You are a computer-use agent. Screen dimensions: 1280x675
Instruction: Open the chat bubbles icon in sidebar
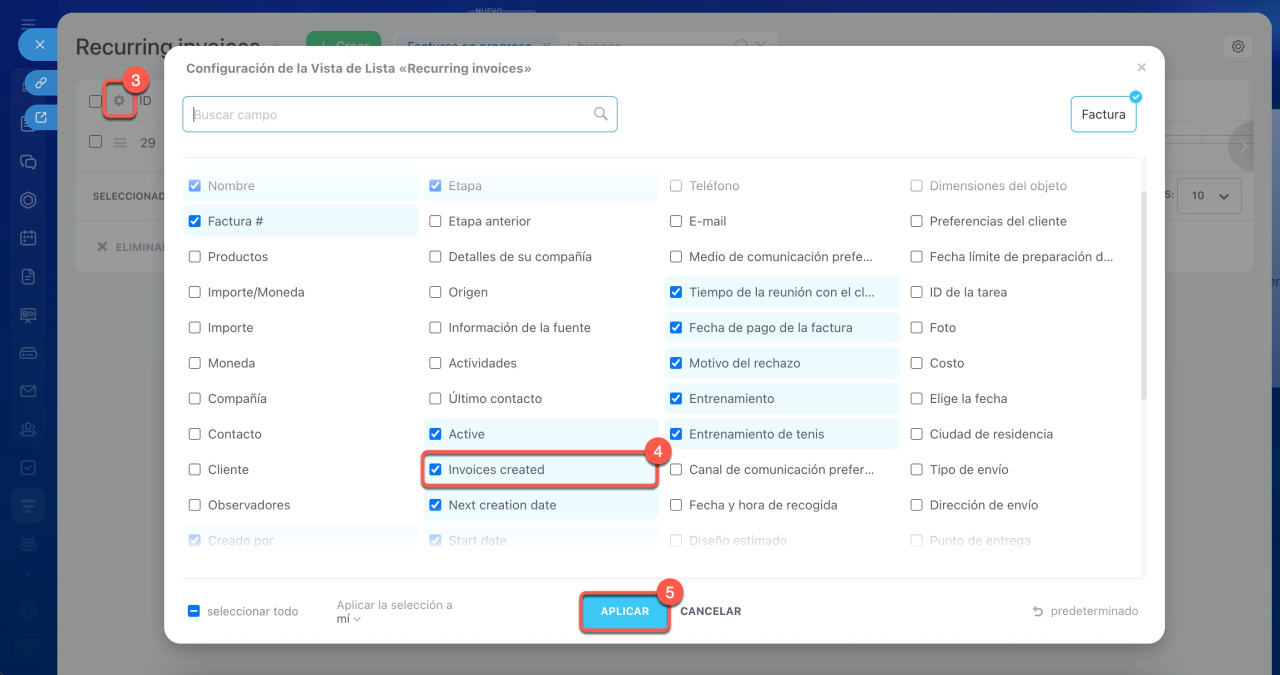click(x=28, y=162)
